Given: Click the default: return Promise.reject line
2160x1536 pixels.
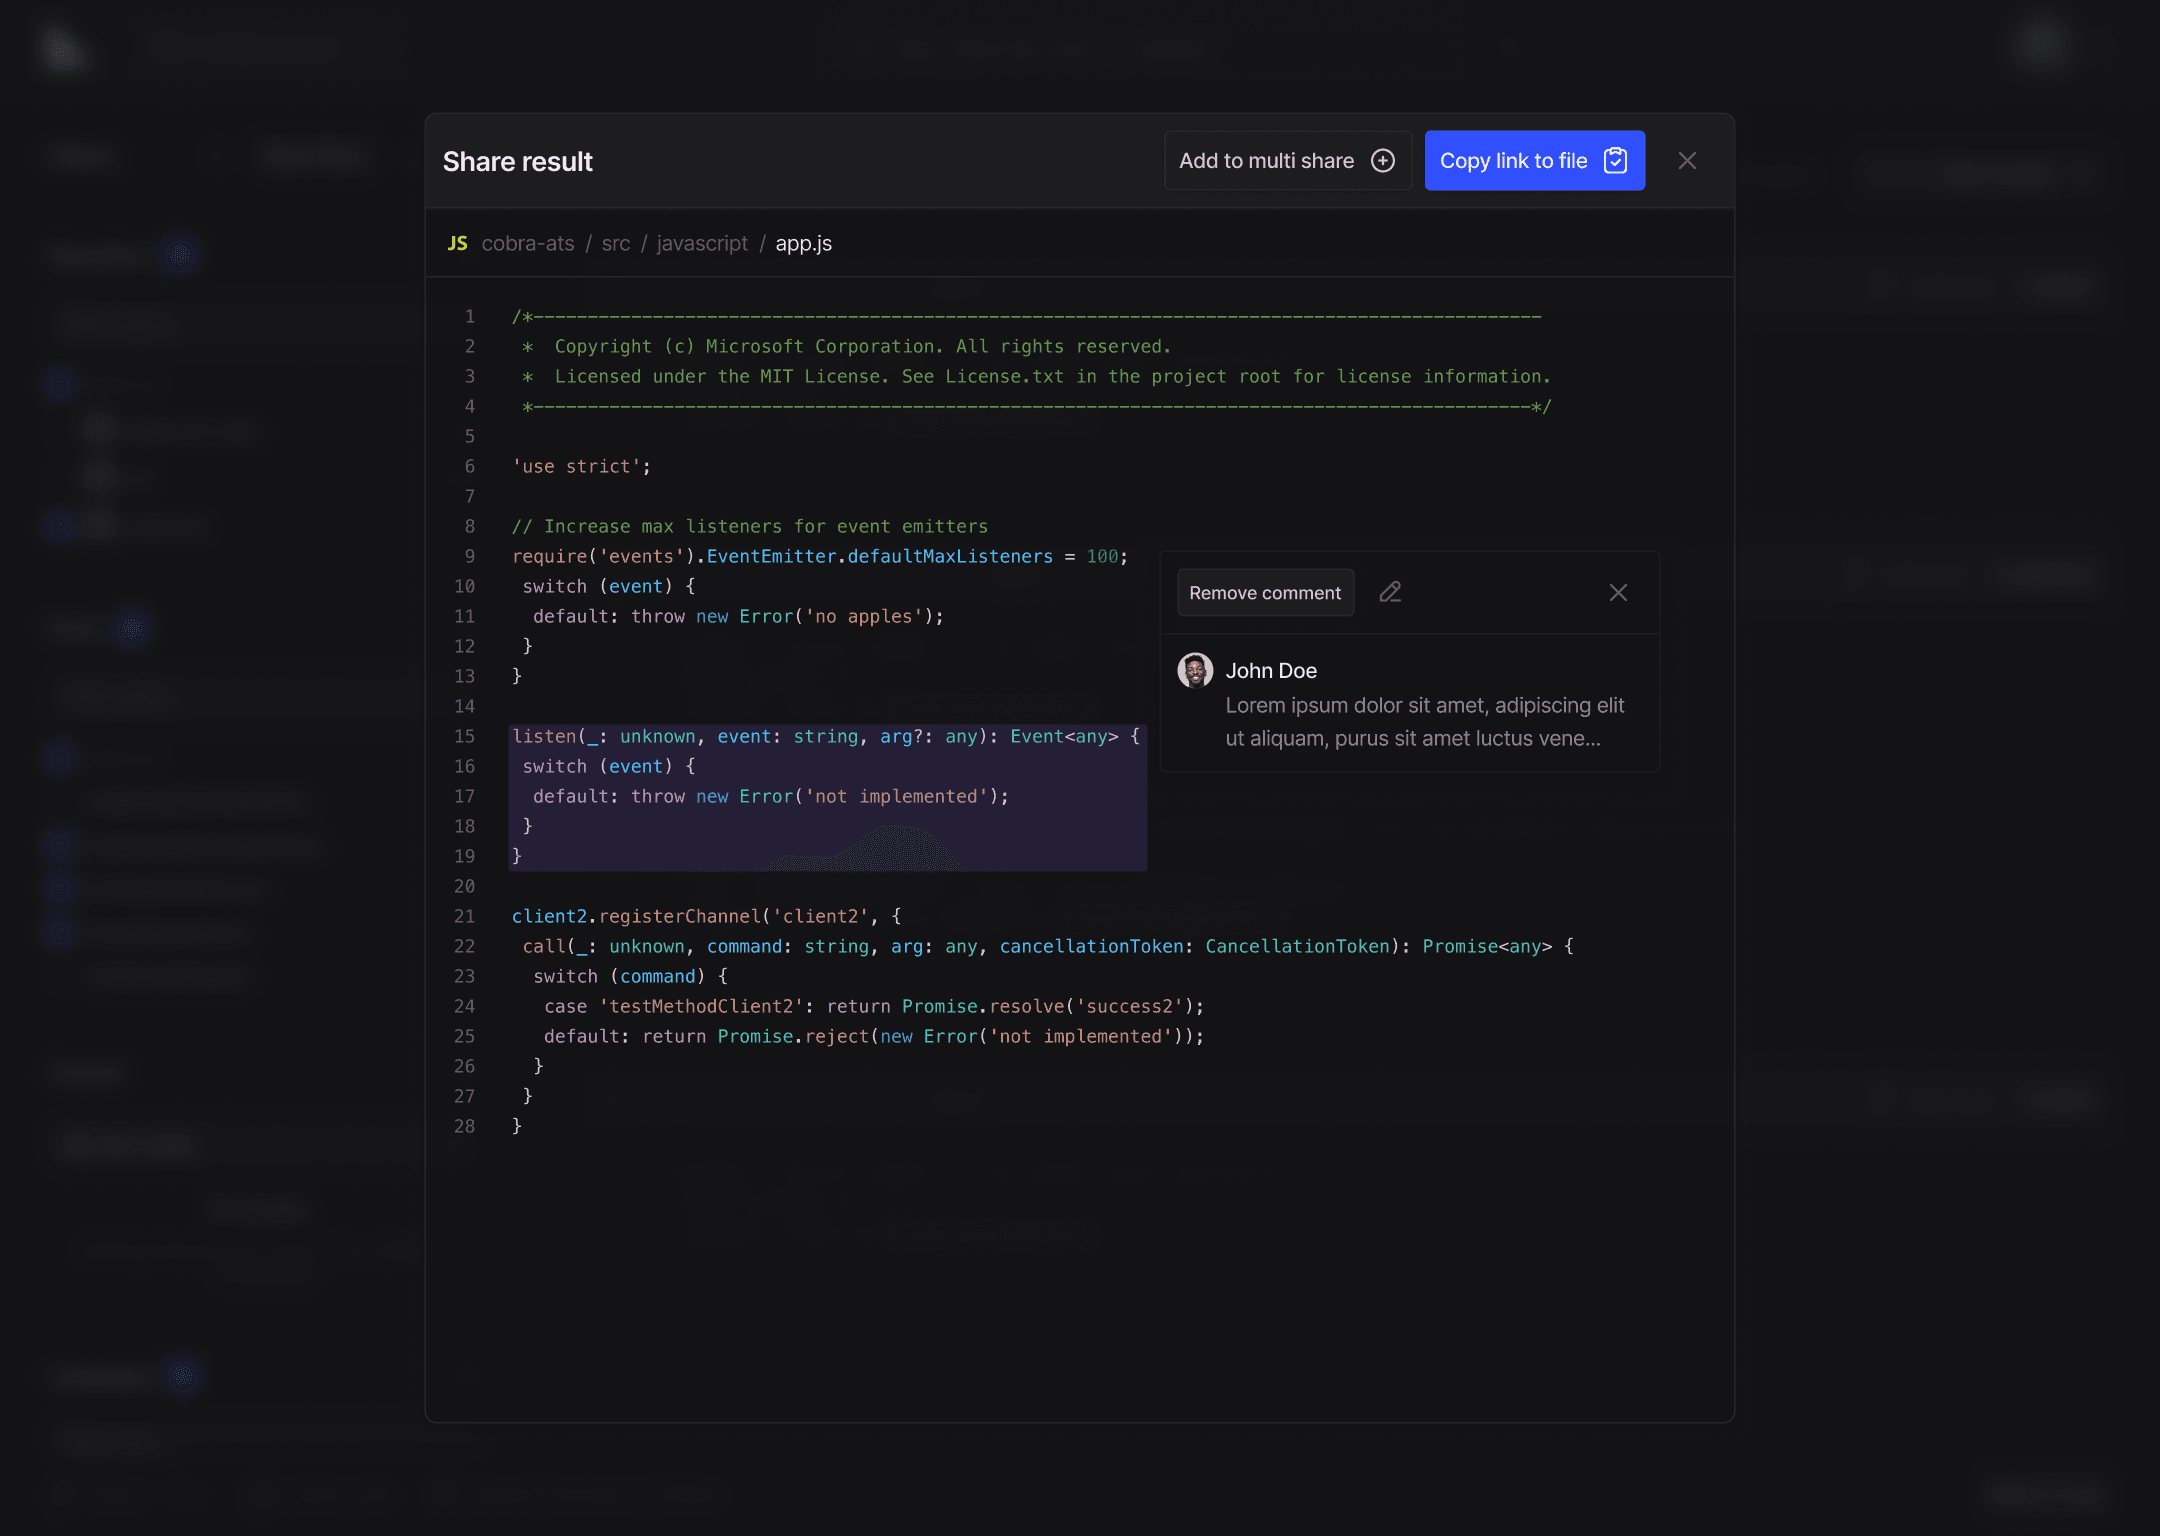Looking at the screenshot, I should tap(874, 1037).
